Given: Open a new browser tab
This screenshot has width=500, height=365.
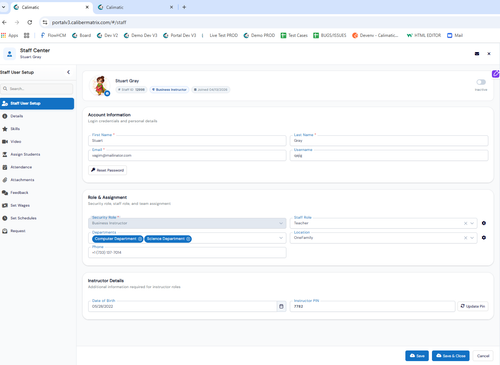Looking at the screenshot, I should pyautogui.click(x=184, y=7).
